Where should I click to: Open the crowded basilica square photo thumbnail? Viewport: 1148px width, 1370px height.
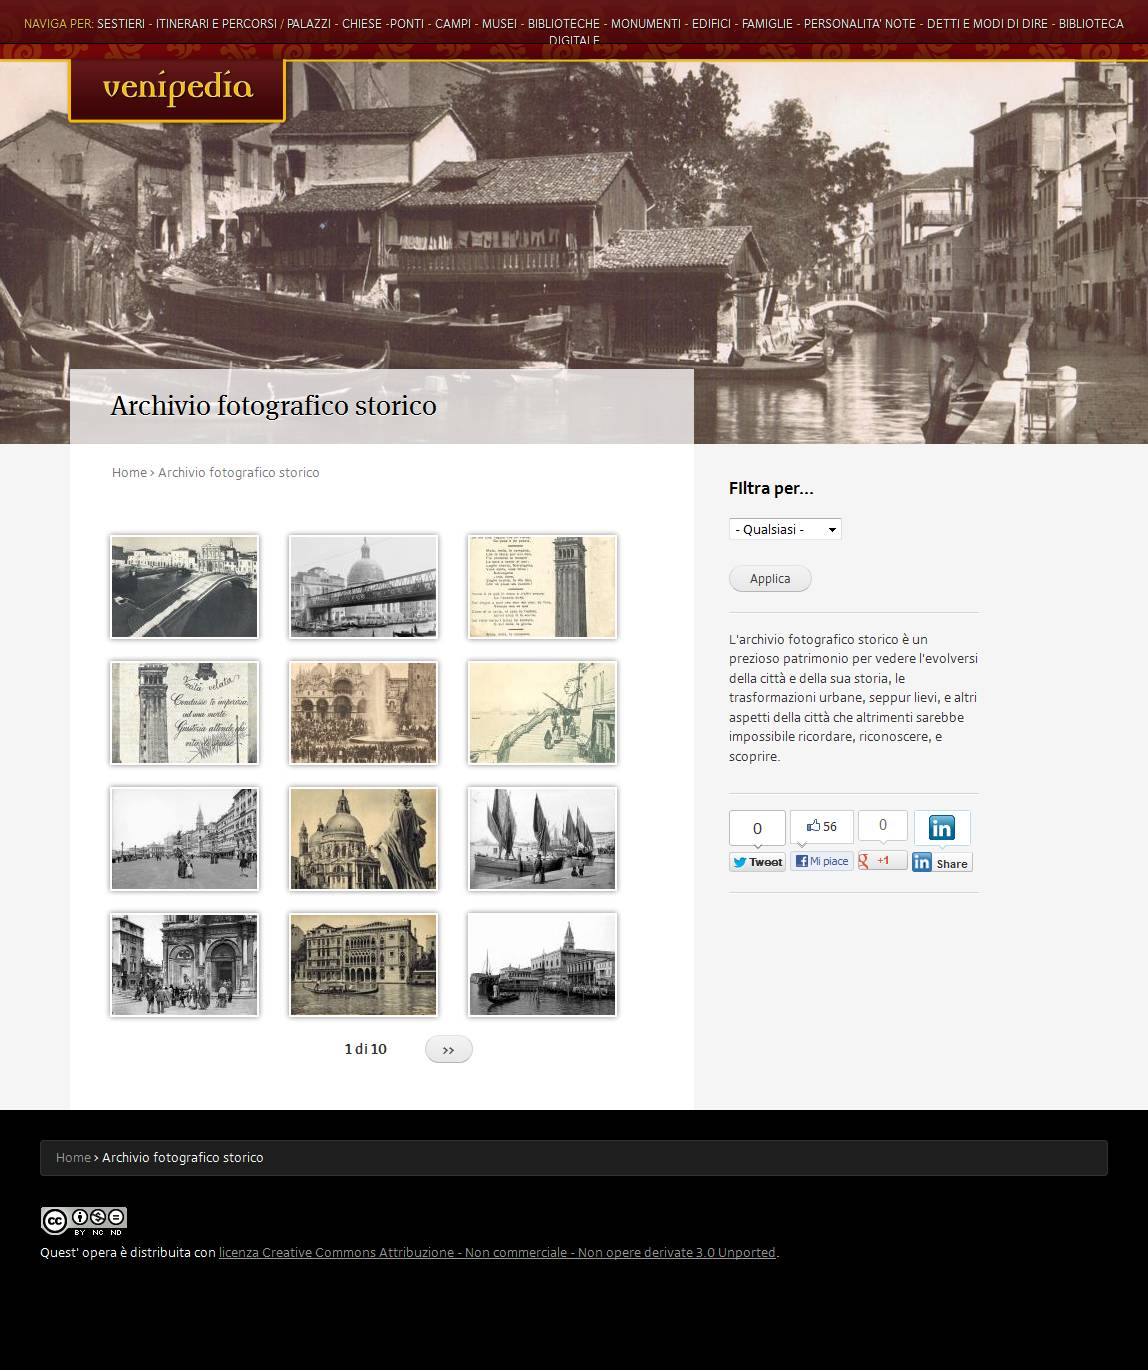point(363,713)
